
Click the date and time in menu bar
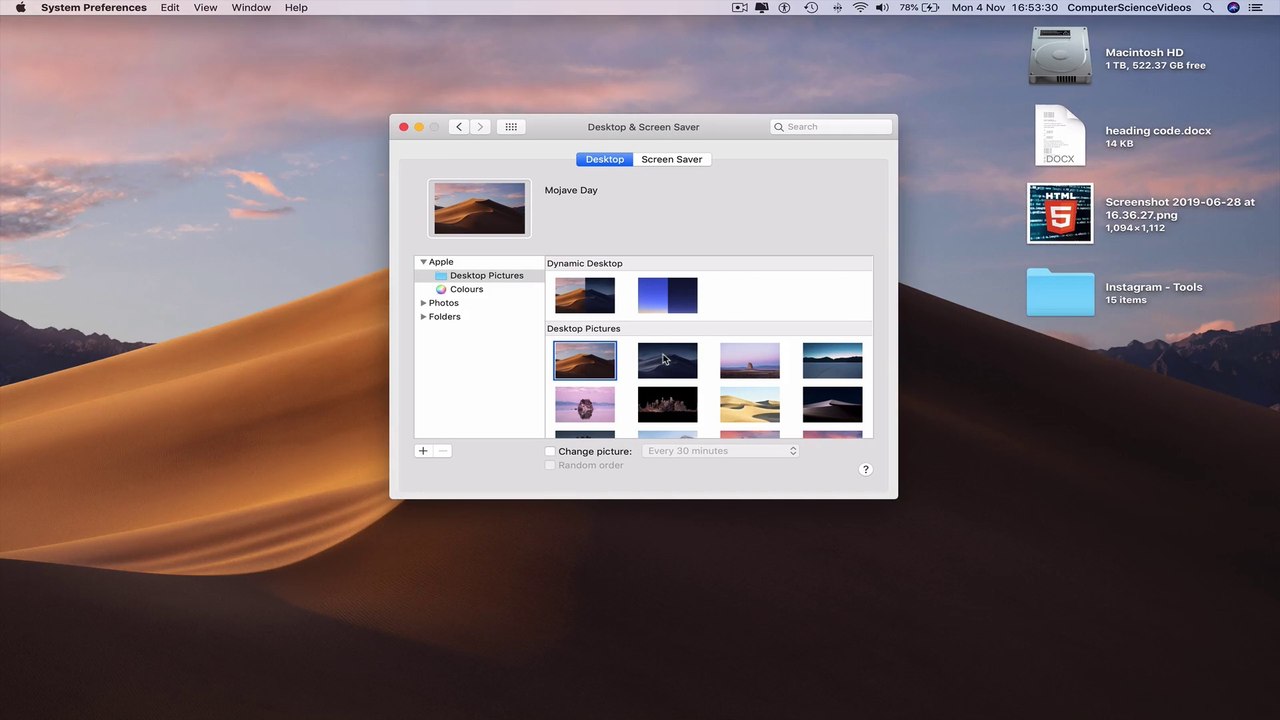coord(1005,7)
